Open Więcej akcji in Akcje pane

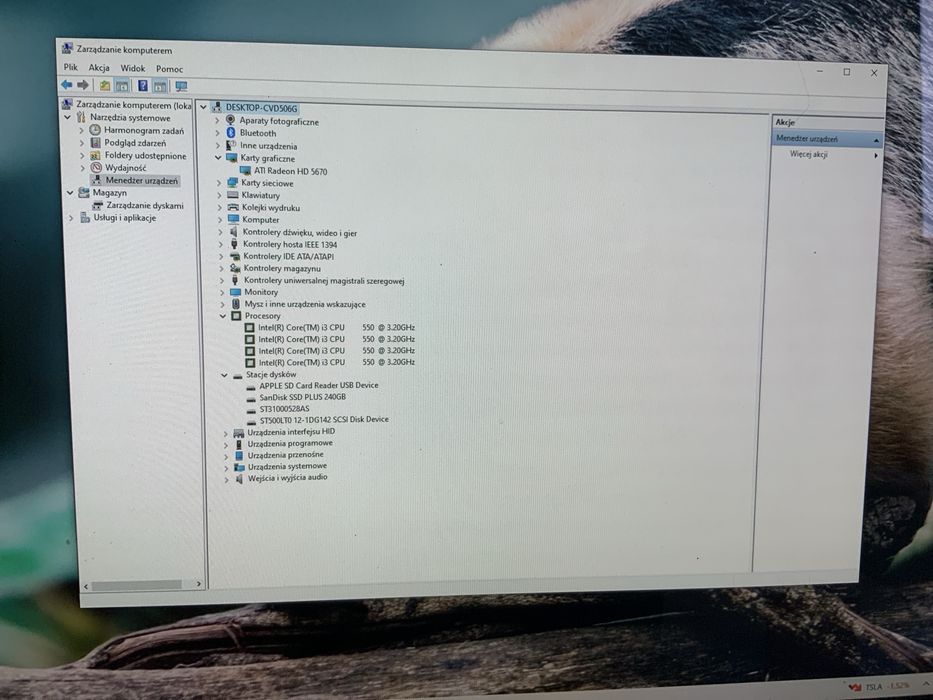[809, 154]
